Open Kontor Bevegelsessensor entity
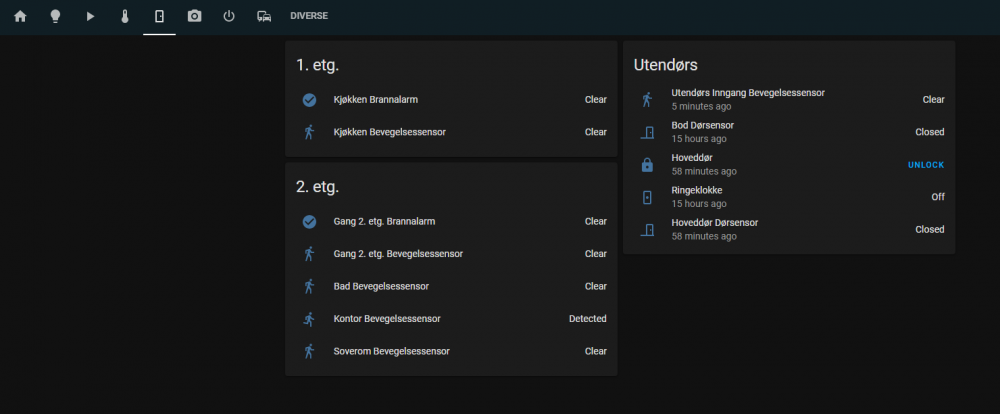1000x414 pixels. [386, 319]
